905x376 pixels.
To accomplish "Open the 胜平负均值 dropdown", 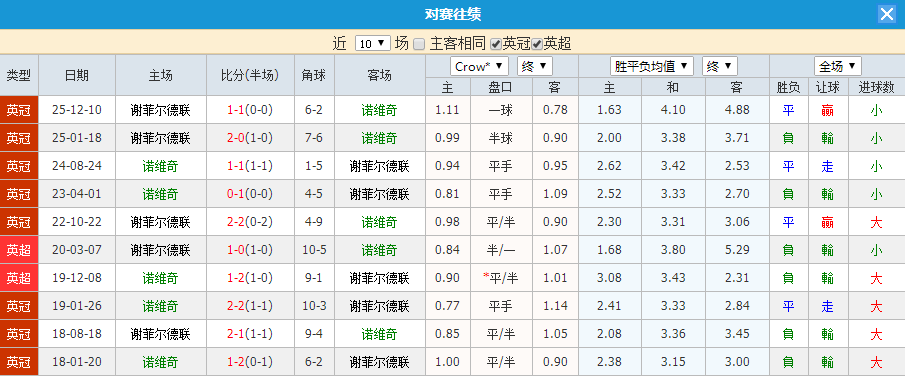I will (x=652, y=66).
